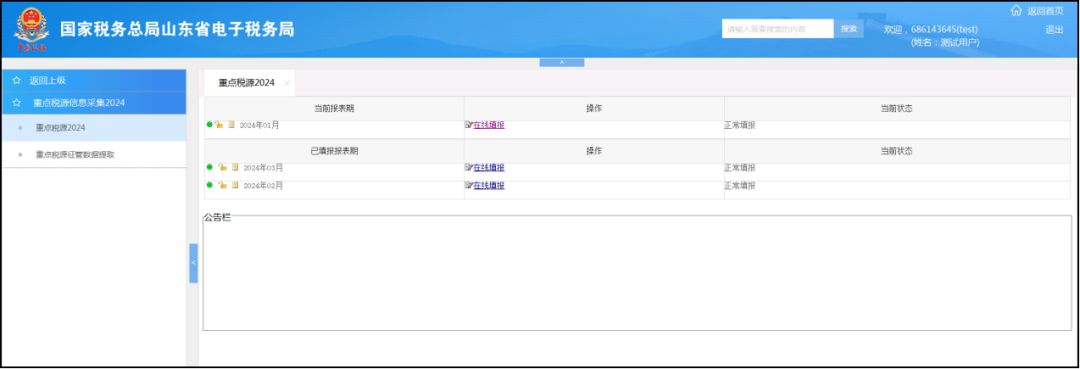Viewport: 1080px width, 369px height.
Task: Click the star icon beside 返回上级
Action: coord(17,80)
